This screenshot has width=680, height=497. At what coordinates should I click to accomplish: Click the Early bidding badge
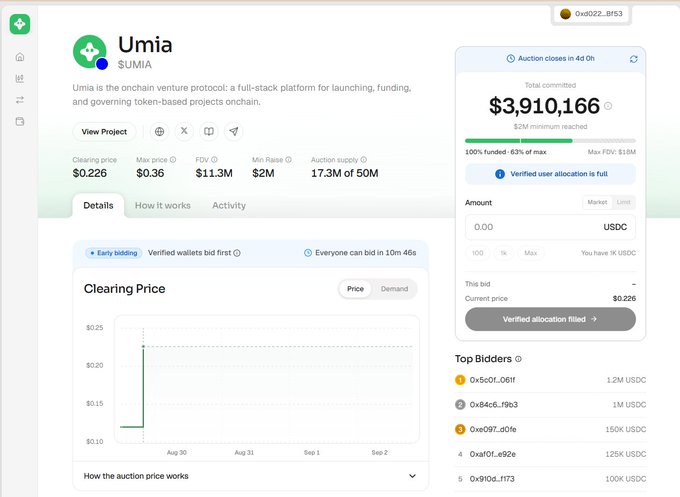pos(114,253)
